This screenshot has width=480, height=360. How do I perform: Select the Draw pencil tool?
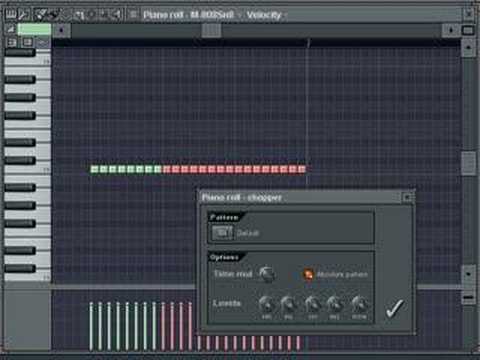tap(40, 14)
